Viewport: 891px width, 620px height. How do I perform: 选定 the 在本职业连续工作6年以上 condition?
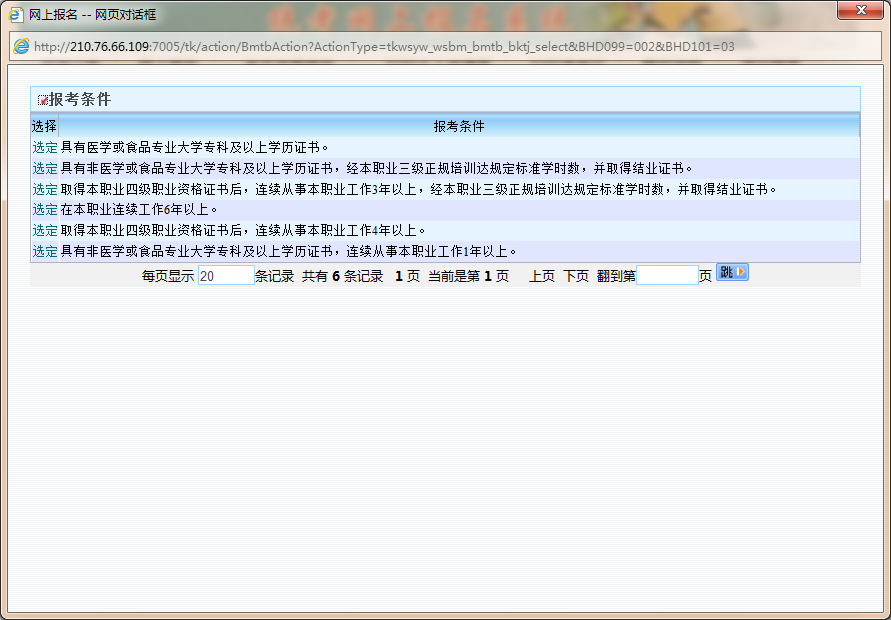pos(44,211)
